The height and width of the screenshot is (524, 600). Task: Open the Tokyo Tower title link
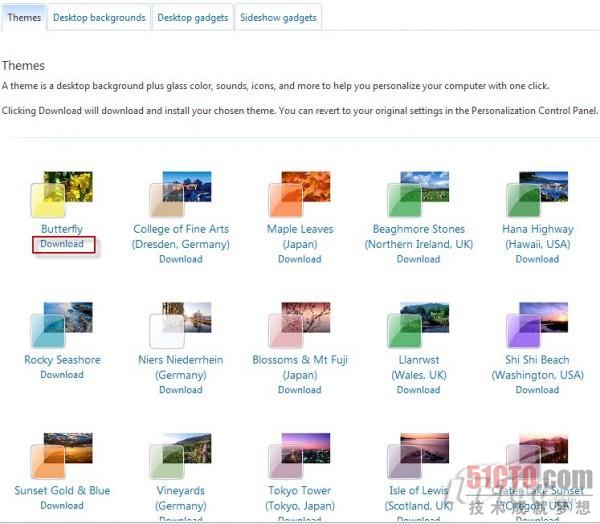point(300,498)
